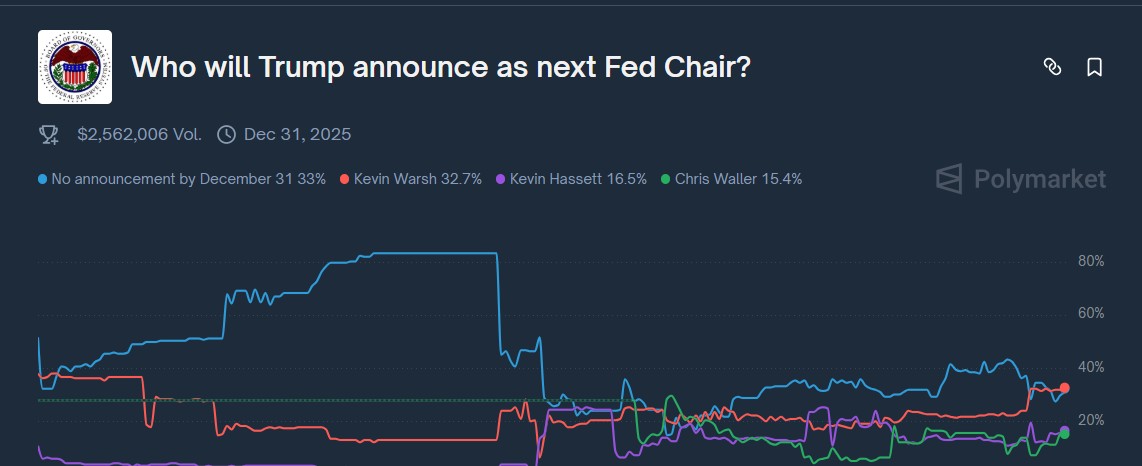Click the Polymarket logo watermark

coord(1021,179)
